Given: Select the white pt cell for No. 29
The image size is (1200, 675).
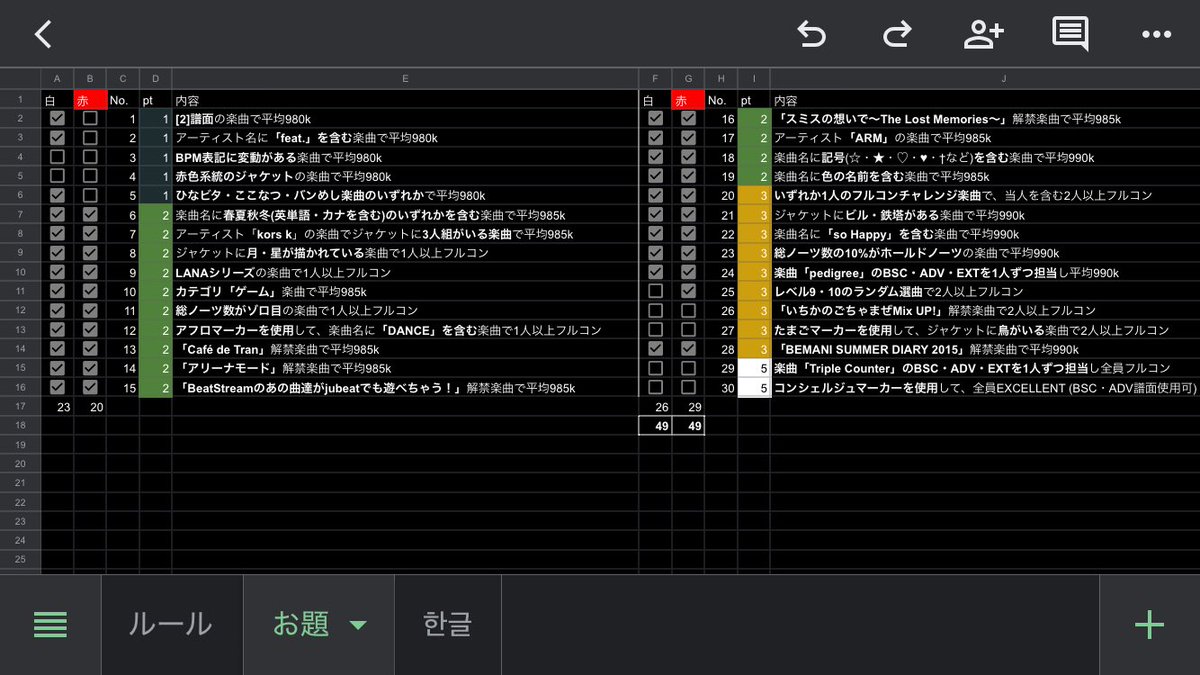Looking at the screenshot, I should click(753, 368).
